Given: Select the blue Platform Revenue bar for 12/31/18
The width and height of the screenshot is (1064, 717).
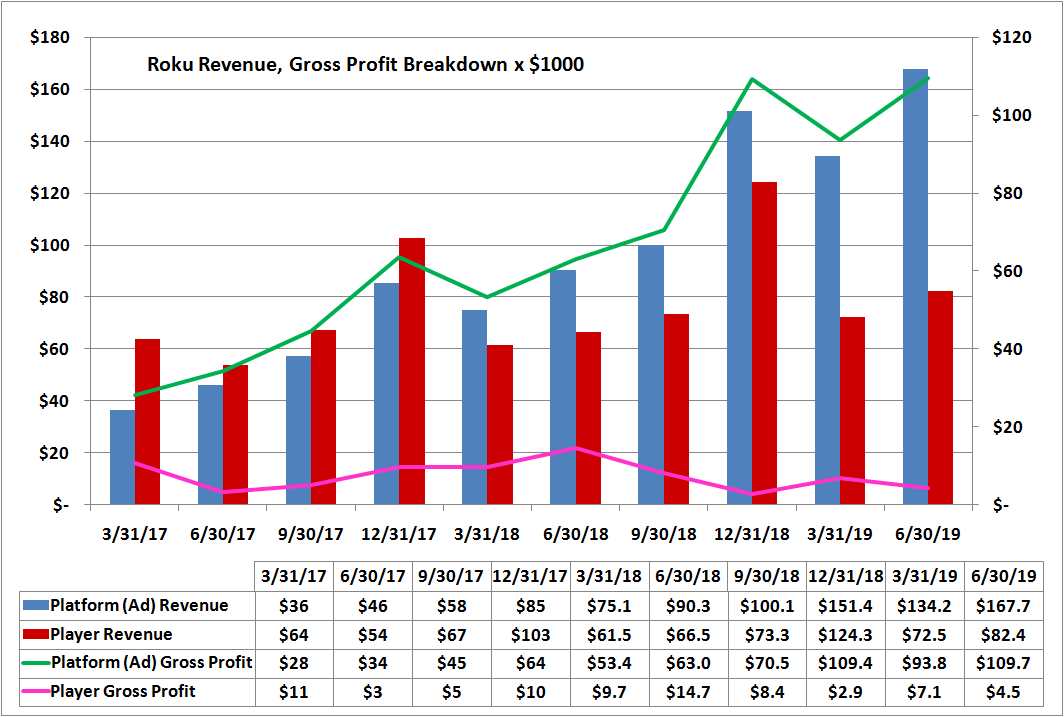Looking at the screenshot, I should coord(739,307).
